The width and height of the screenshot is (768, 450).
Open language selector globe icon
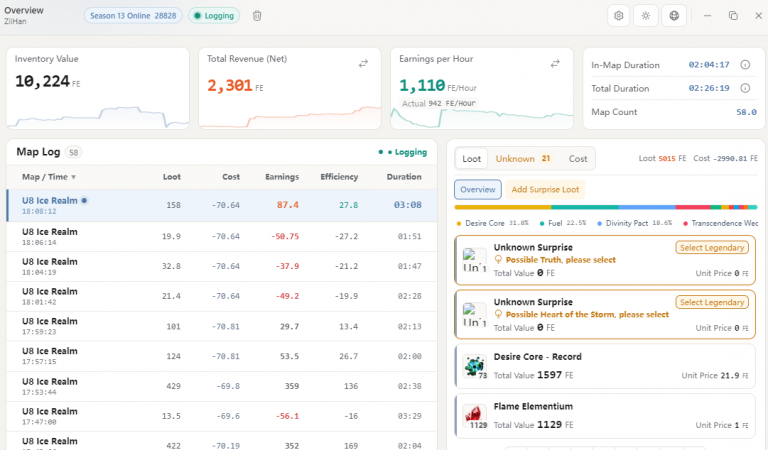(674, 16)
